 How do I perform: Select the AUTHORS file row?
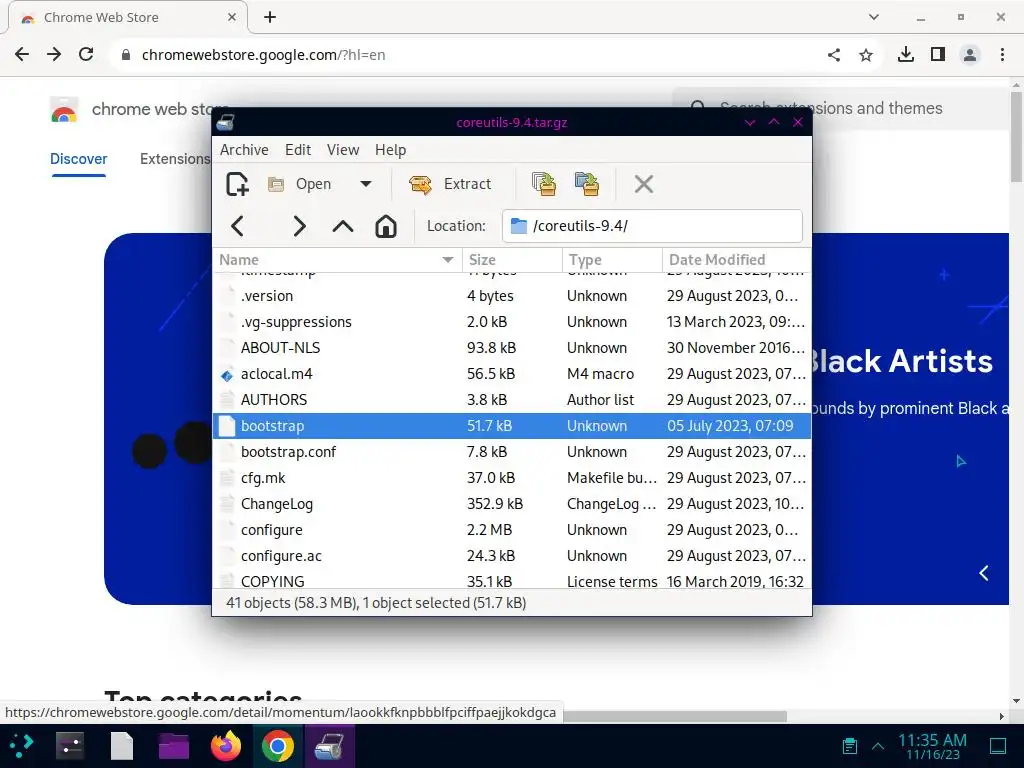pos(512,400)
